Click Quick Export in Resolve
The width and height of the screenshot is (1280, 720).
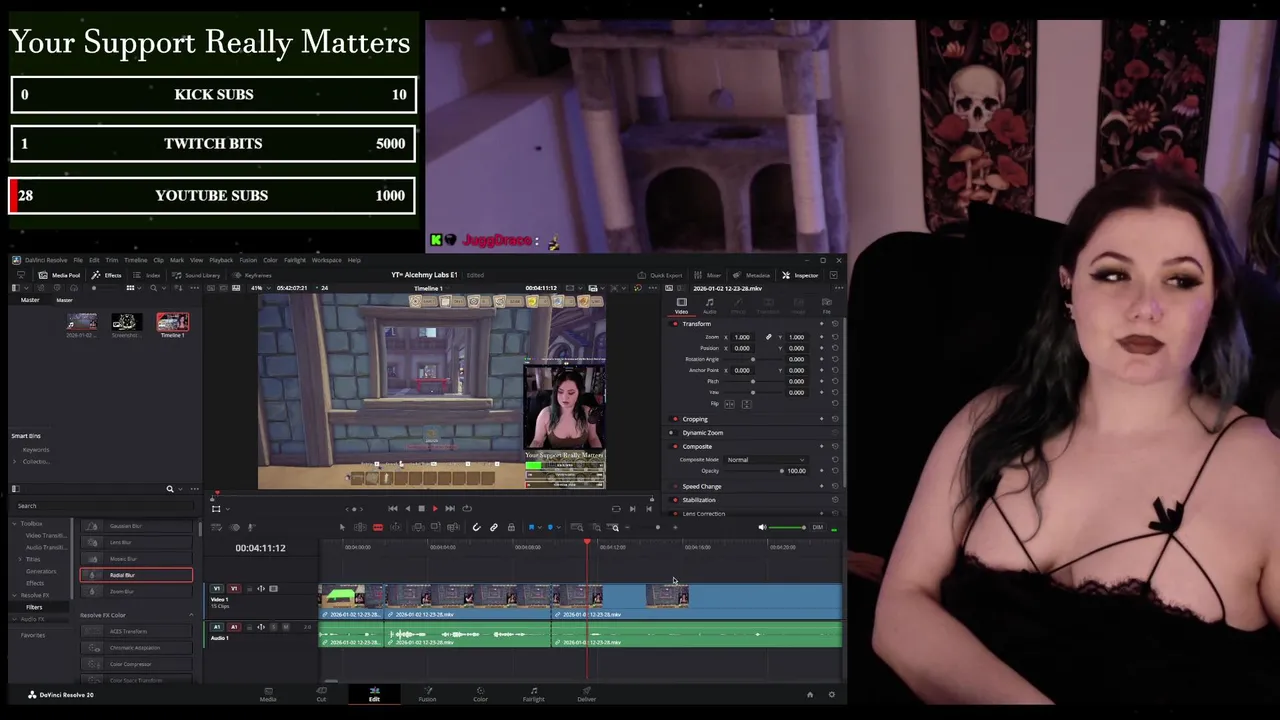(x=660, y=275)
